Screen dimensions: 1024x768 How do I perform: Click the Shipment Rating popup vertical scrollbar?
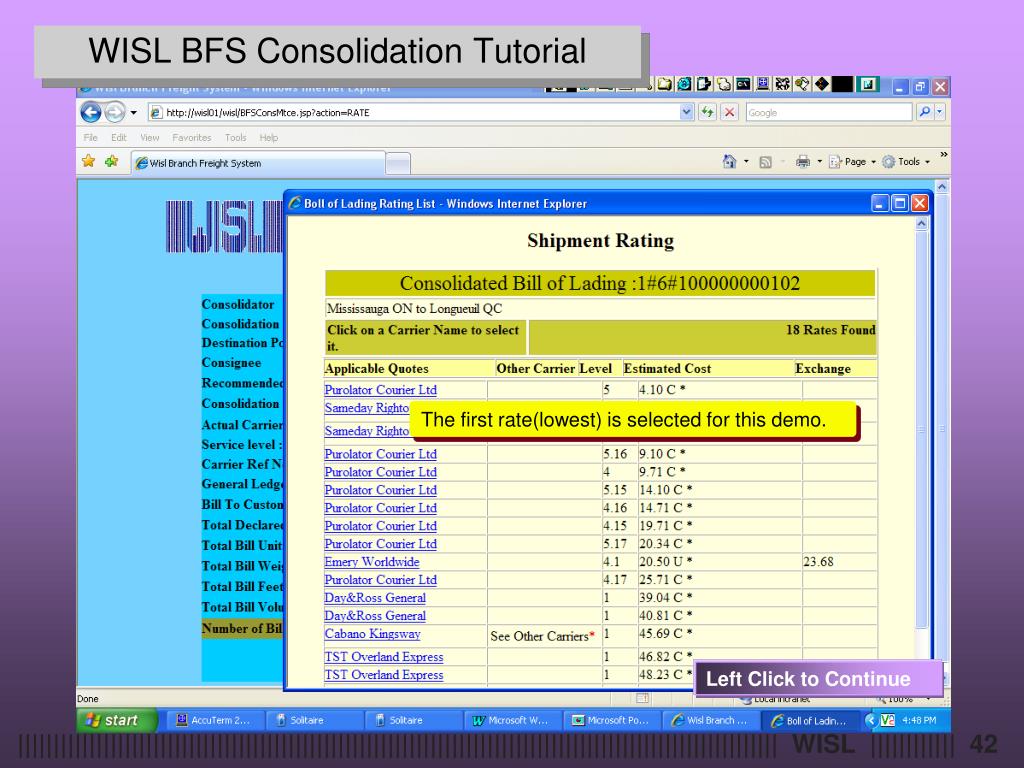[921, 431]
